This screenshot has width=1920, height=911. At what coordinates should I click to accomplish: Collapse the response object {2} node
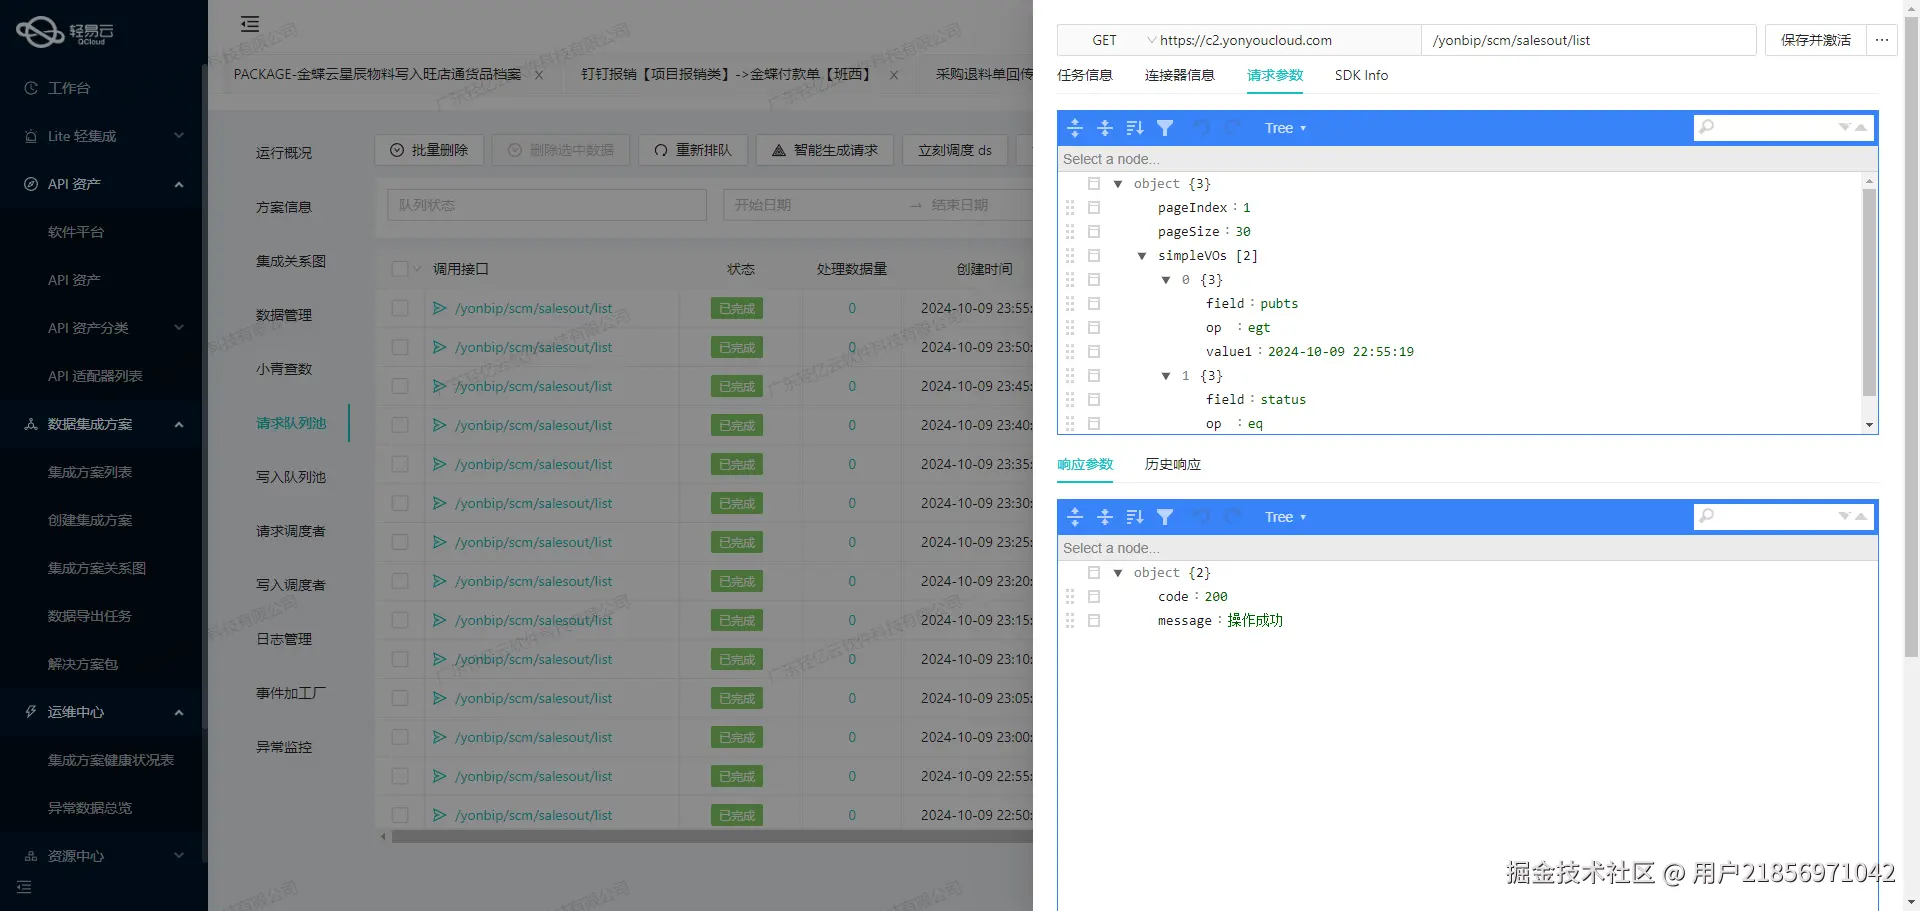1118,573
